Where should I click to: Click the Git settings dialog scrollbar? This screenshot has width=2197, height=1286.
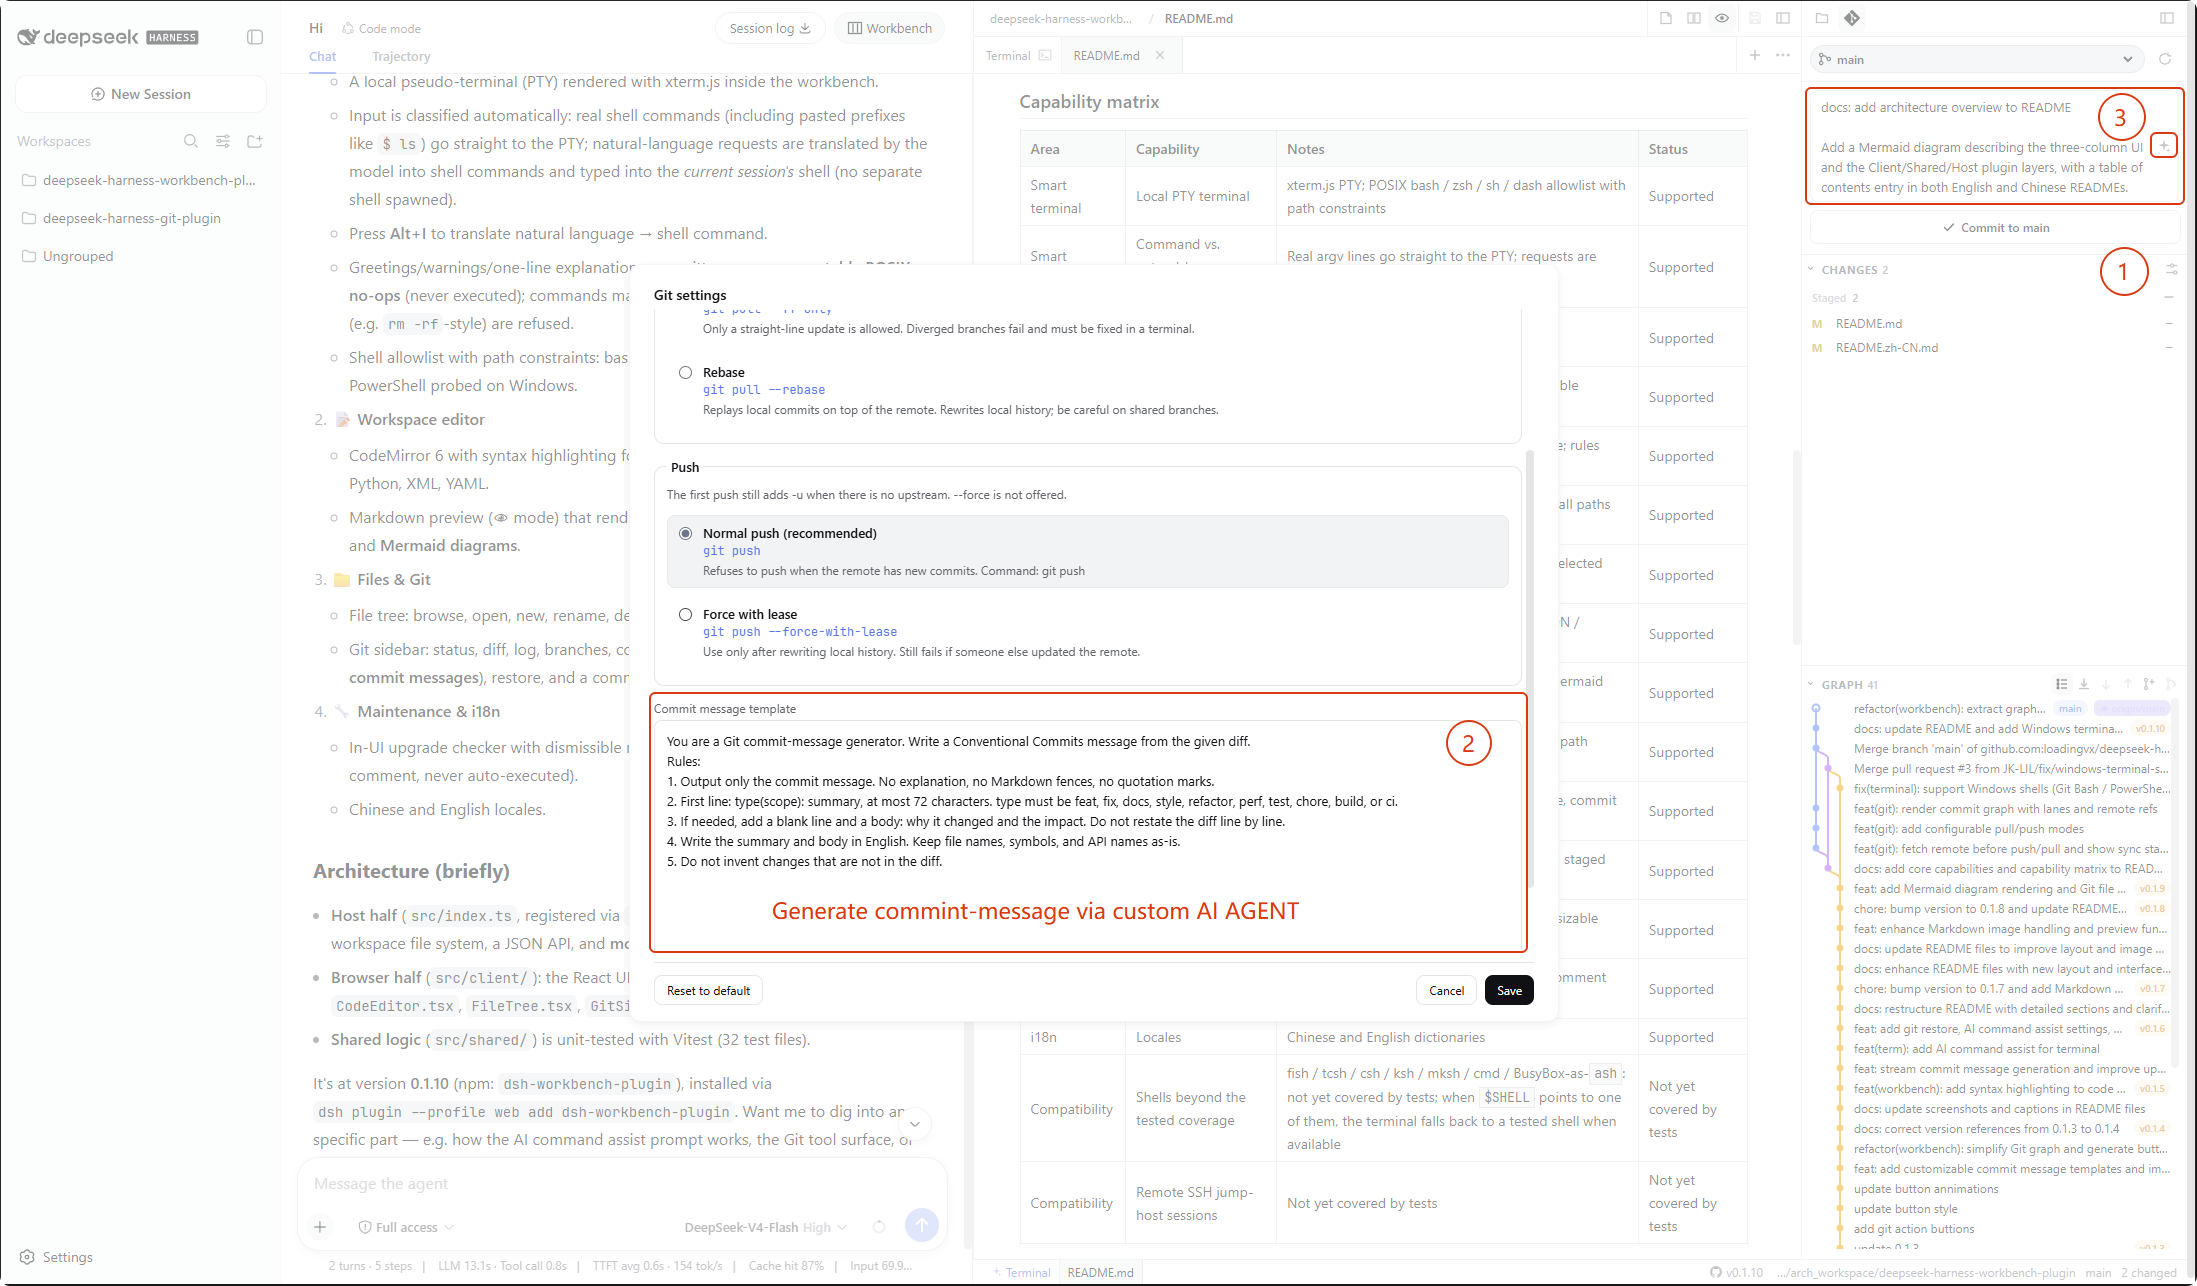pyautogui.click(x=1529, y=670)
